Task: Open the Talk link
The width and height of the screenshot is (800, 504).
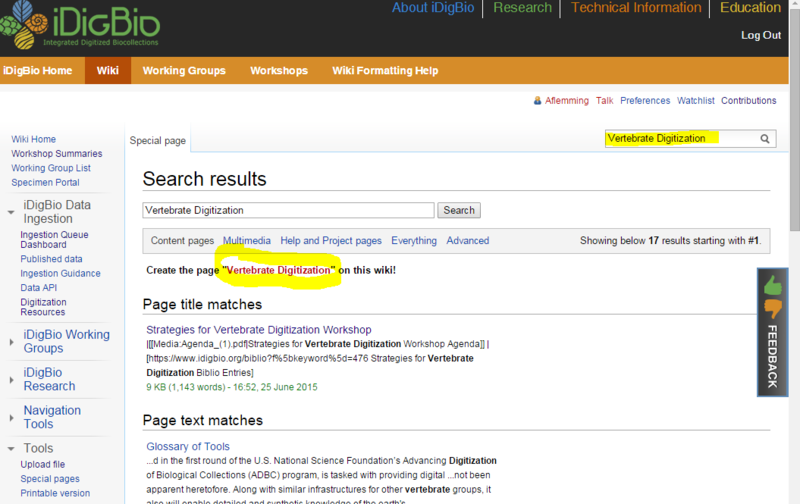Action: pyautogui.click(x=604, y=100)
